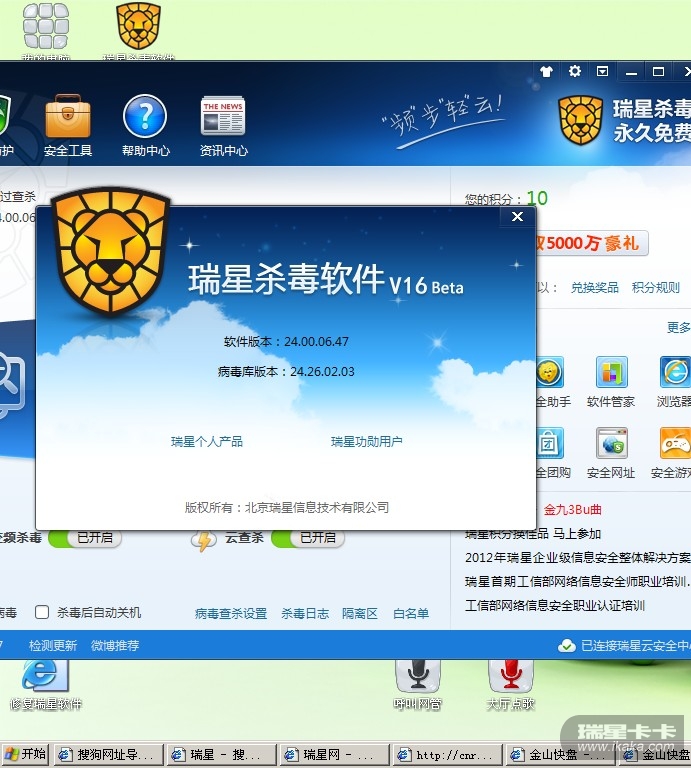Click 软件版本：24.00.06.47 text
The image size is (691, 768).
(286, 341)
